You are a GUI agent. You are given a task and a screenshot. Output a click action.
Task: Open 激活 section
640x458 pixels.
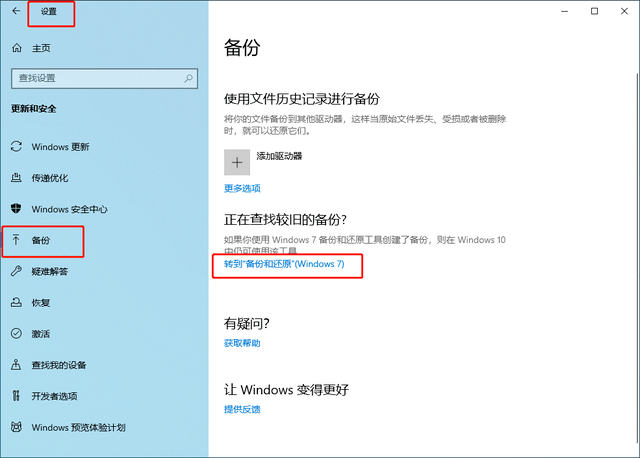(x=41, y=334)
